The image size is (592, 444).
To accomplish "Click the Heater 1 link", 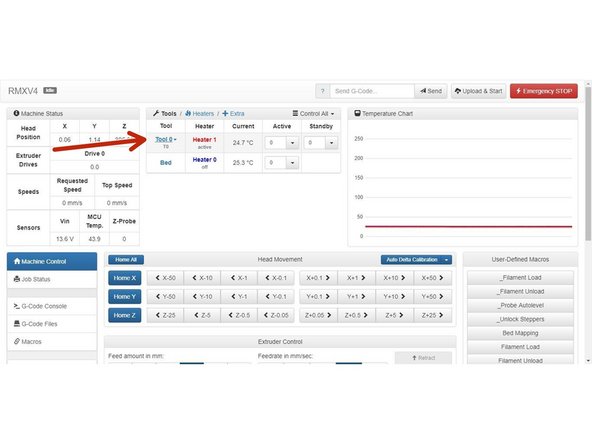I will coord(204,140).
